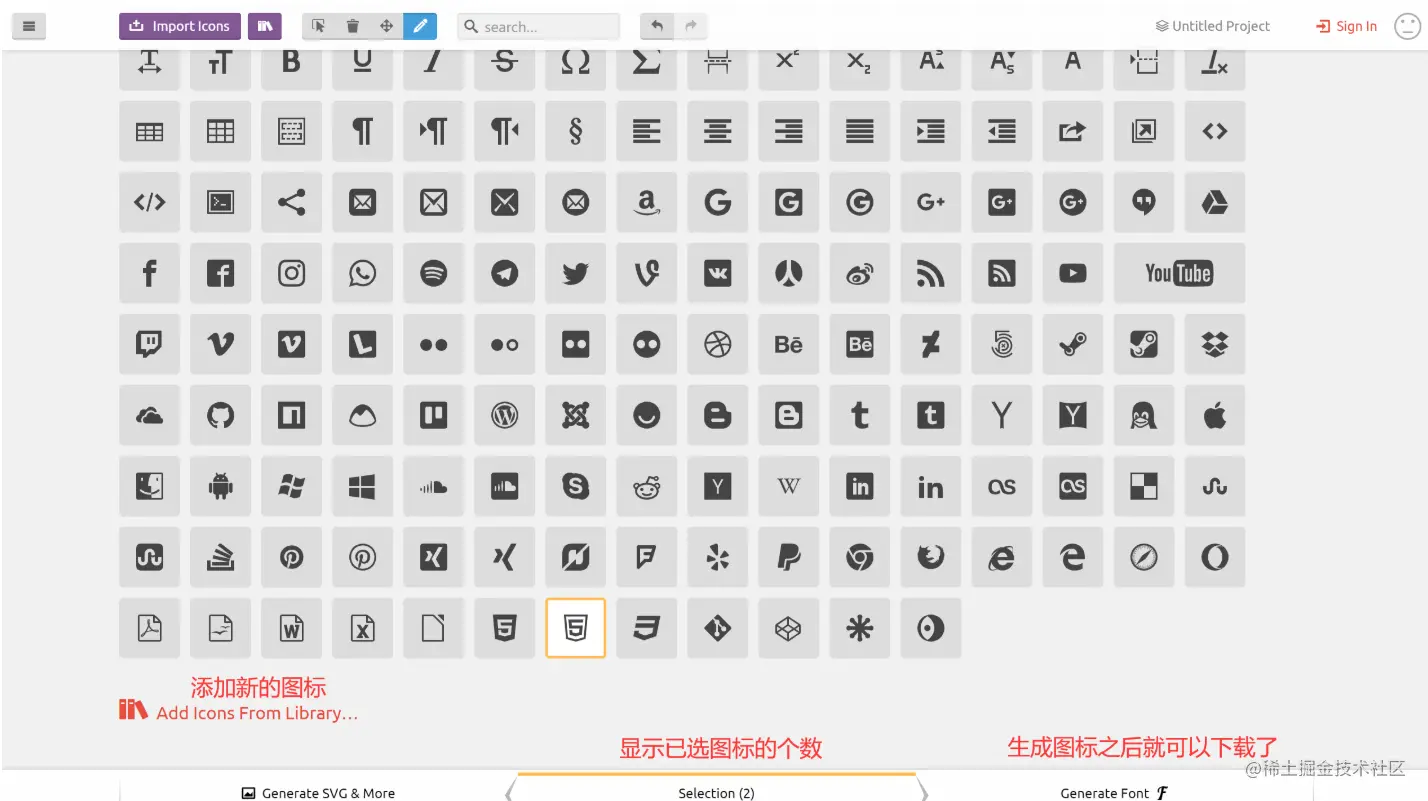Select the Firefox browser icon
Screen dimensions: 1428x801
(x=931, y=557)
